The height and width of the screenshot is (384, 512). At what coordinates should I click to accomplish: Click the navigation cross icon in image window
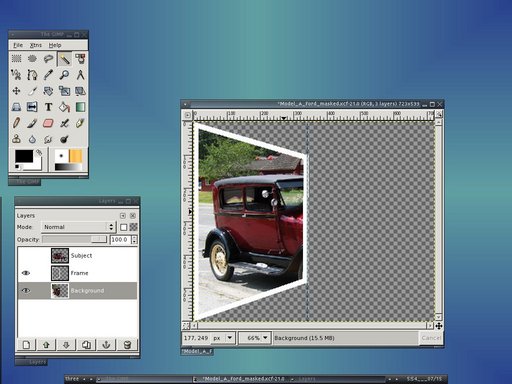click(439, 326)
